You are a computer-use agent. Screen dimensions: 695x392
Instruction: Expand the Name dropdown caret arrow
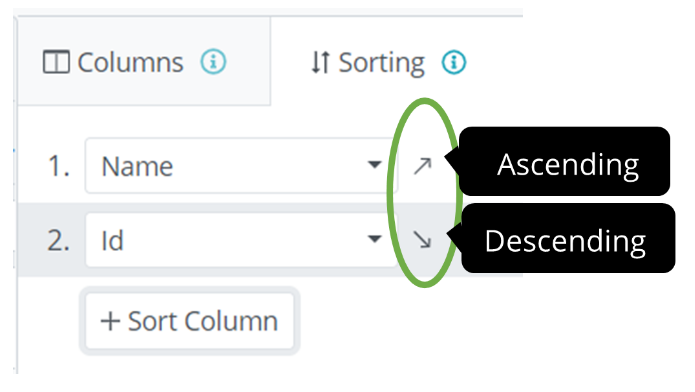[x=375, y=165]
